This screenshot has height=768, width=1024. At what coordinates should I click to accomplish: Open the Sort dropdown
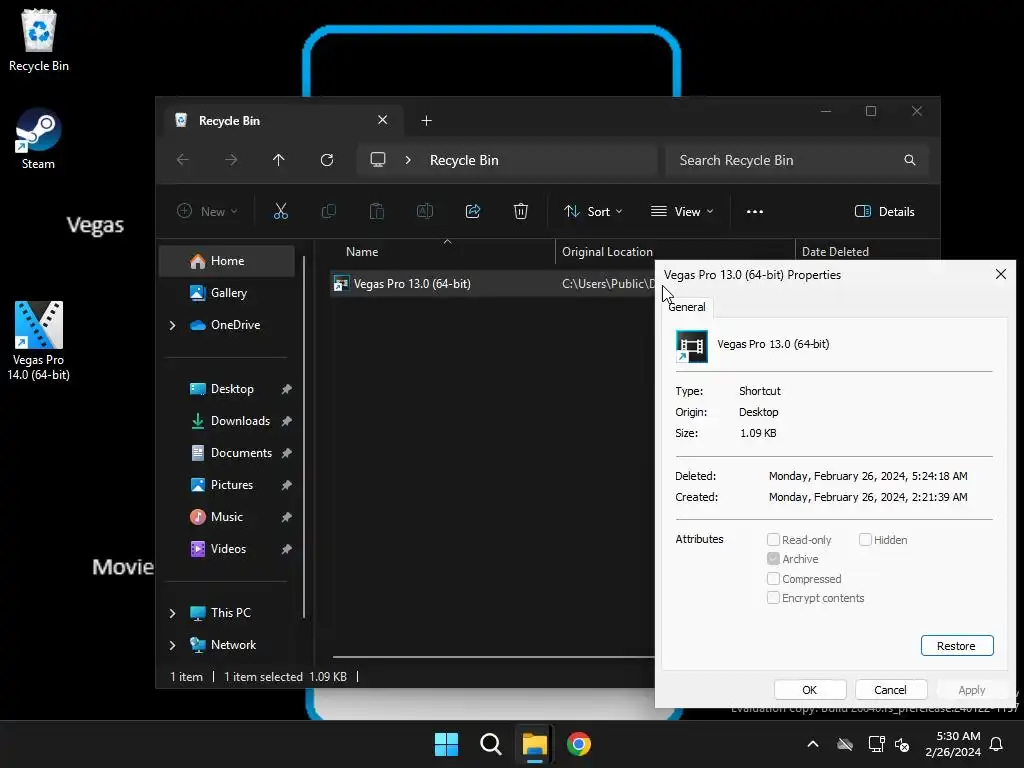click(594, 212)
